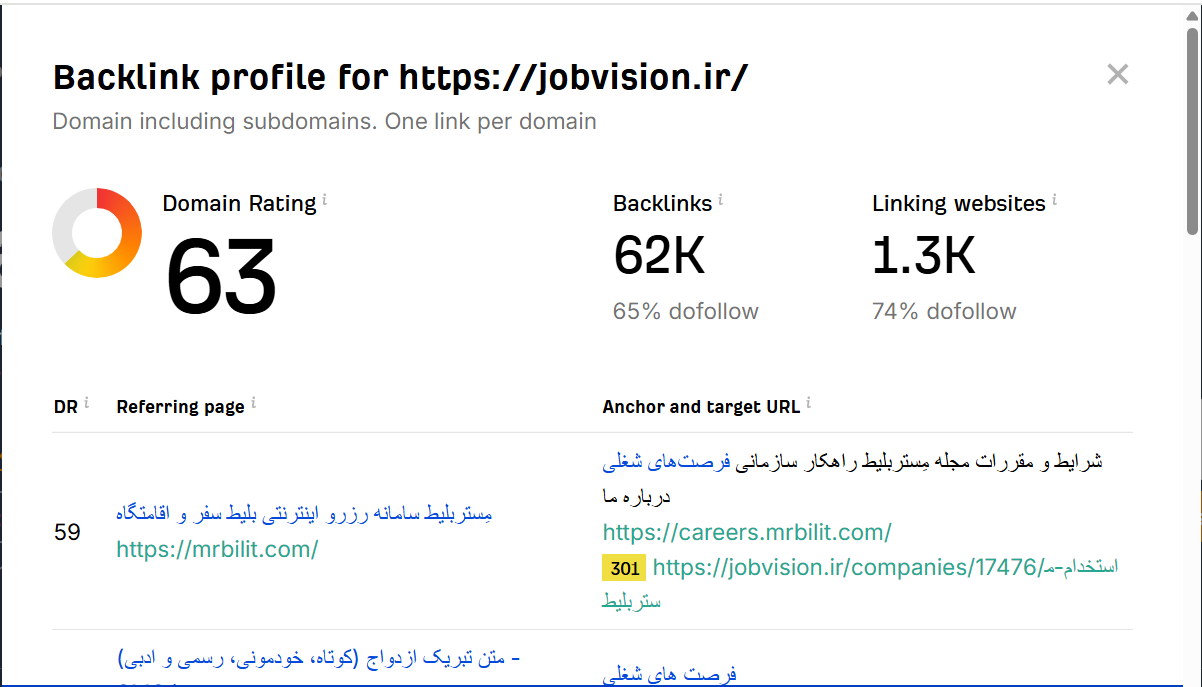The height and width of the screenshot is (687, 1202).
Task: Open the https://mrbilit.com/ link
Action: tap(216, 549)
